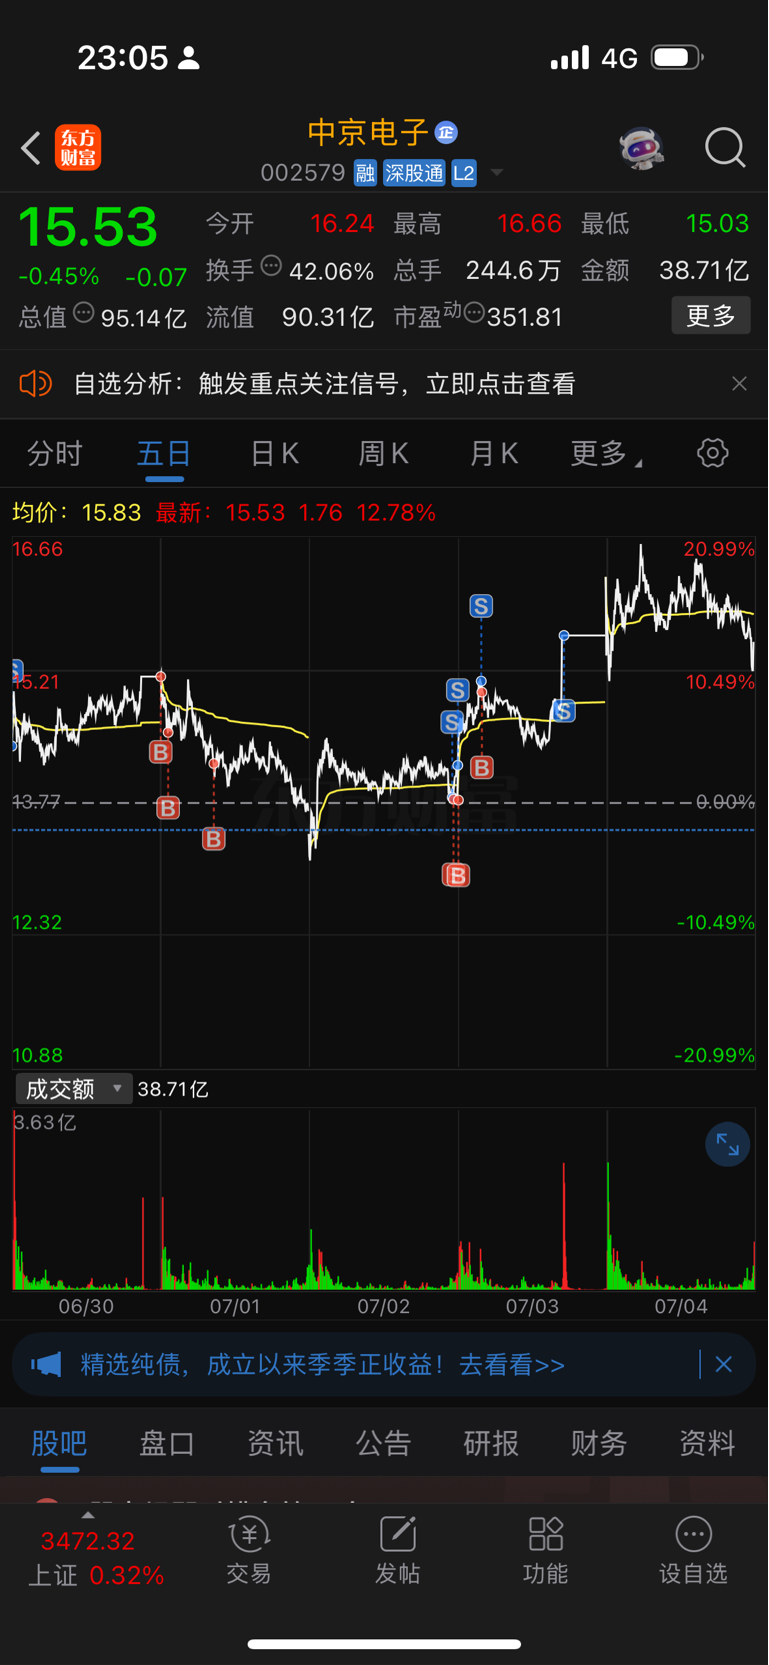The width and height of the screenshot is (769, 1665).
Task: Tap the info icon beside 市盈
Action: [x=474, y=314]
